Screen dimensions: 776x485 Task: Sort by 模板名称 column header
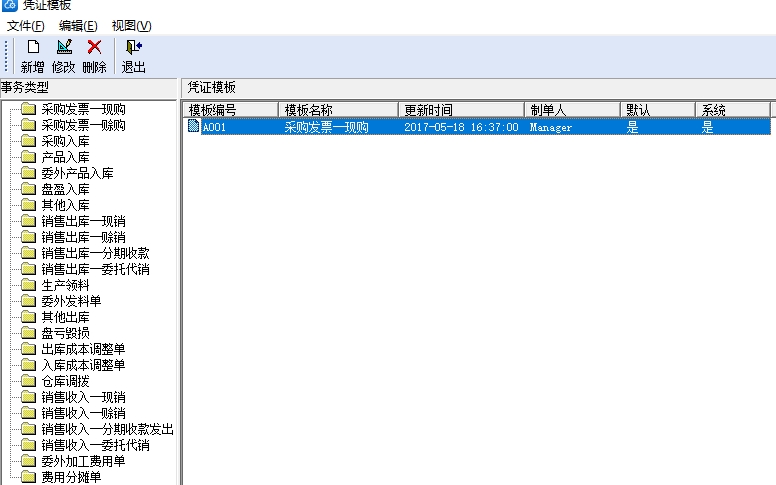click(339, 109)
